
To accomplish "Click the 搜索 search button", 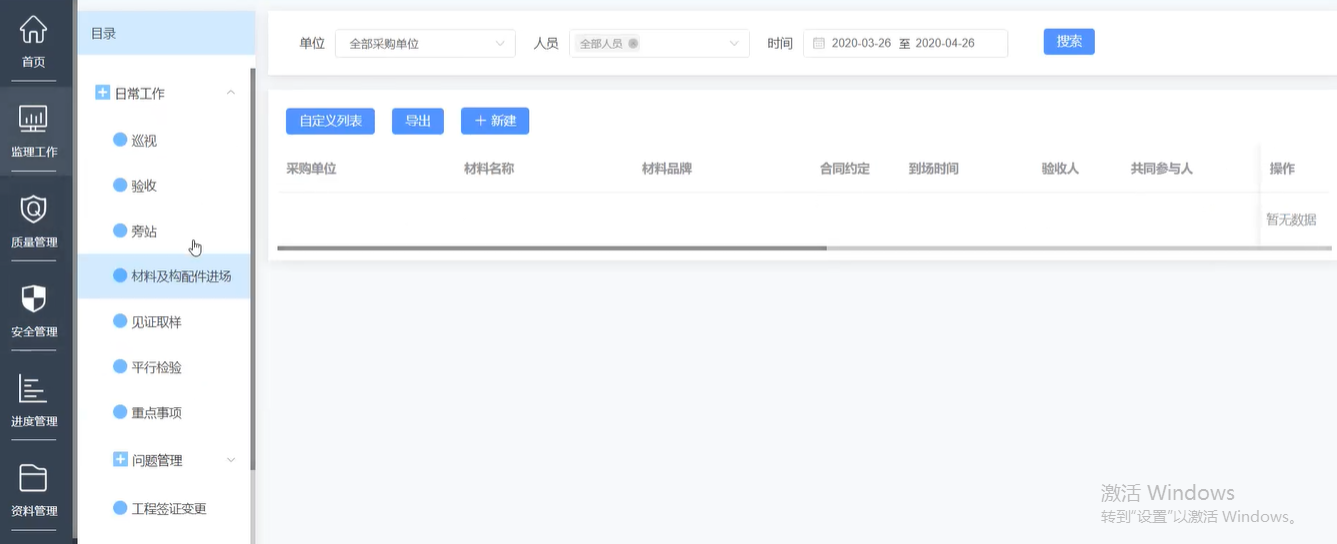I will (x=1069, y=41).
